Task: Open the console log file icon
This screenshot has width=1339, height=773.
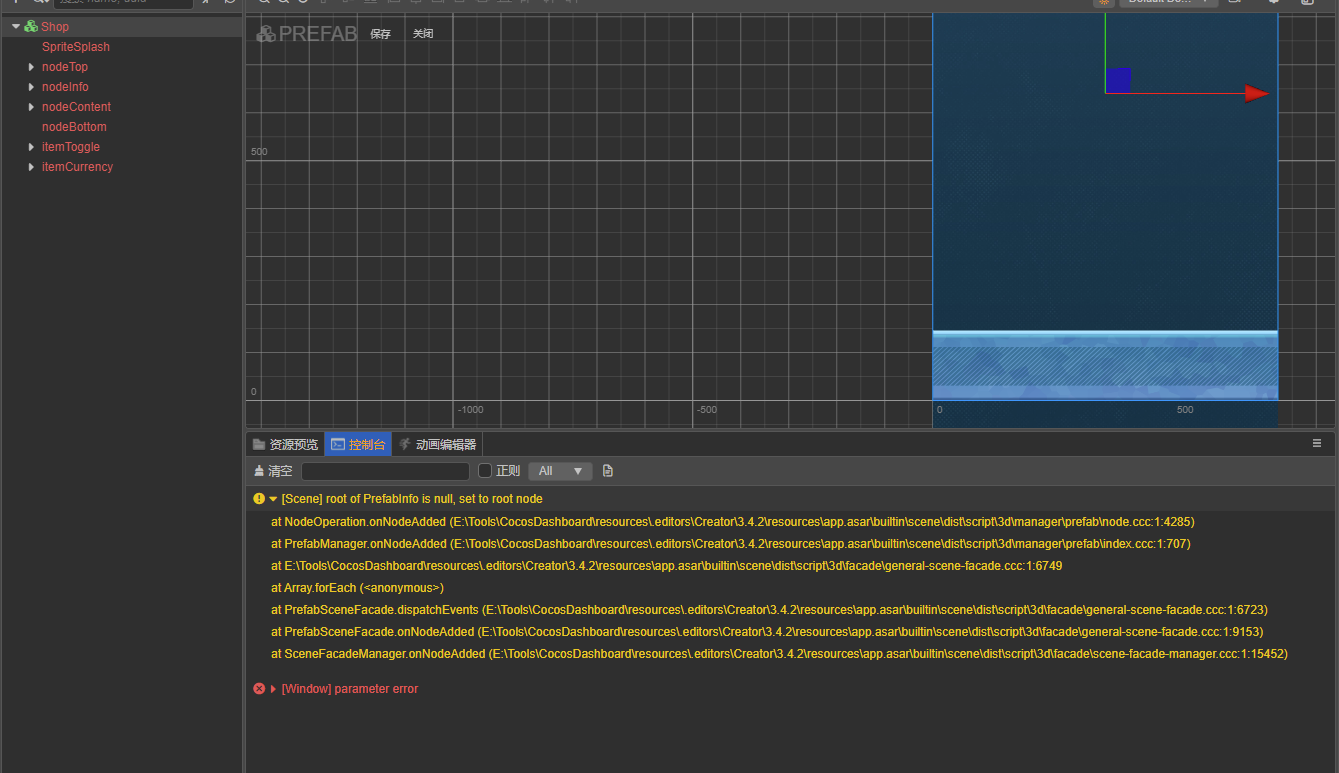Action: click(608, 471)
